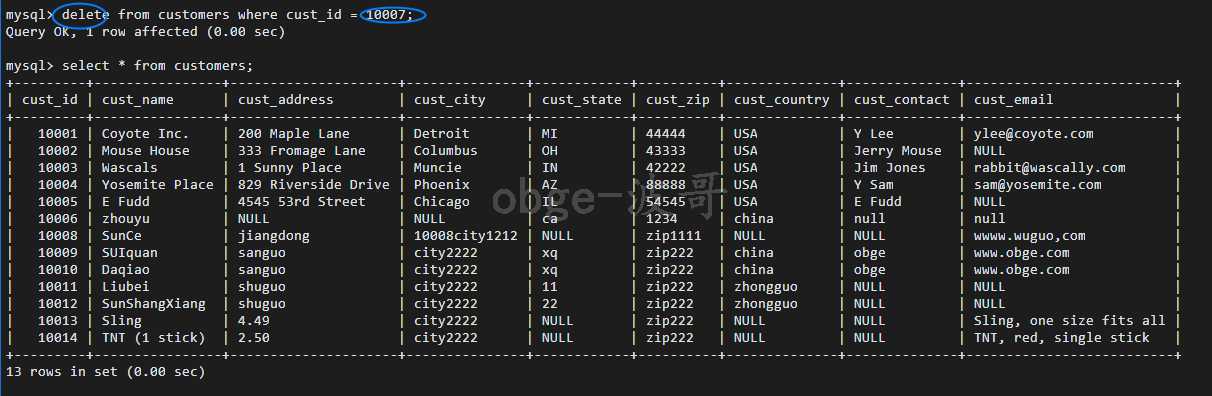
Task: Click the zip value 1234
Action: (x=662, y=219)
